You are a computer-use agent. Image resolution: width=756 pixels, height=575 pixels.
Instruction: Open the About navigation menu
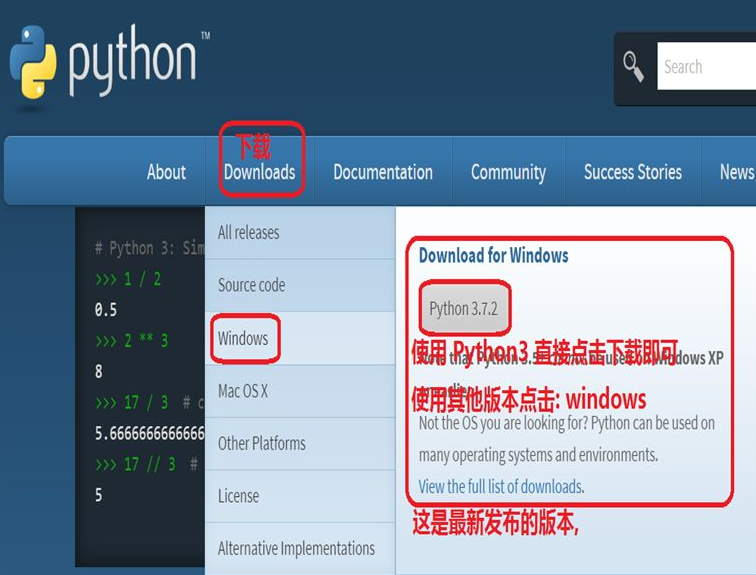[x=166, y=172]
